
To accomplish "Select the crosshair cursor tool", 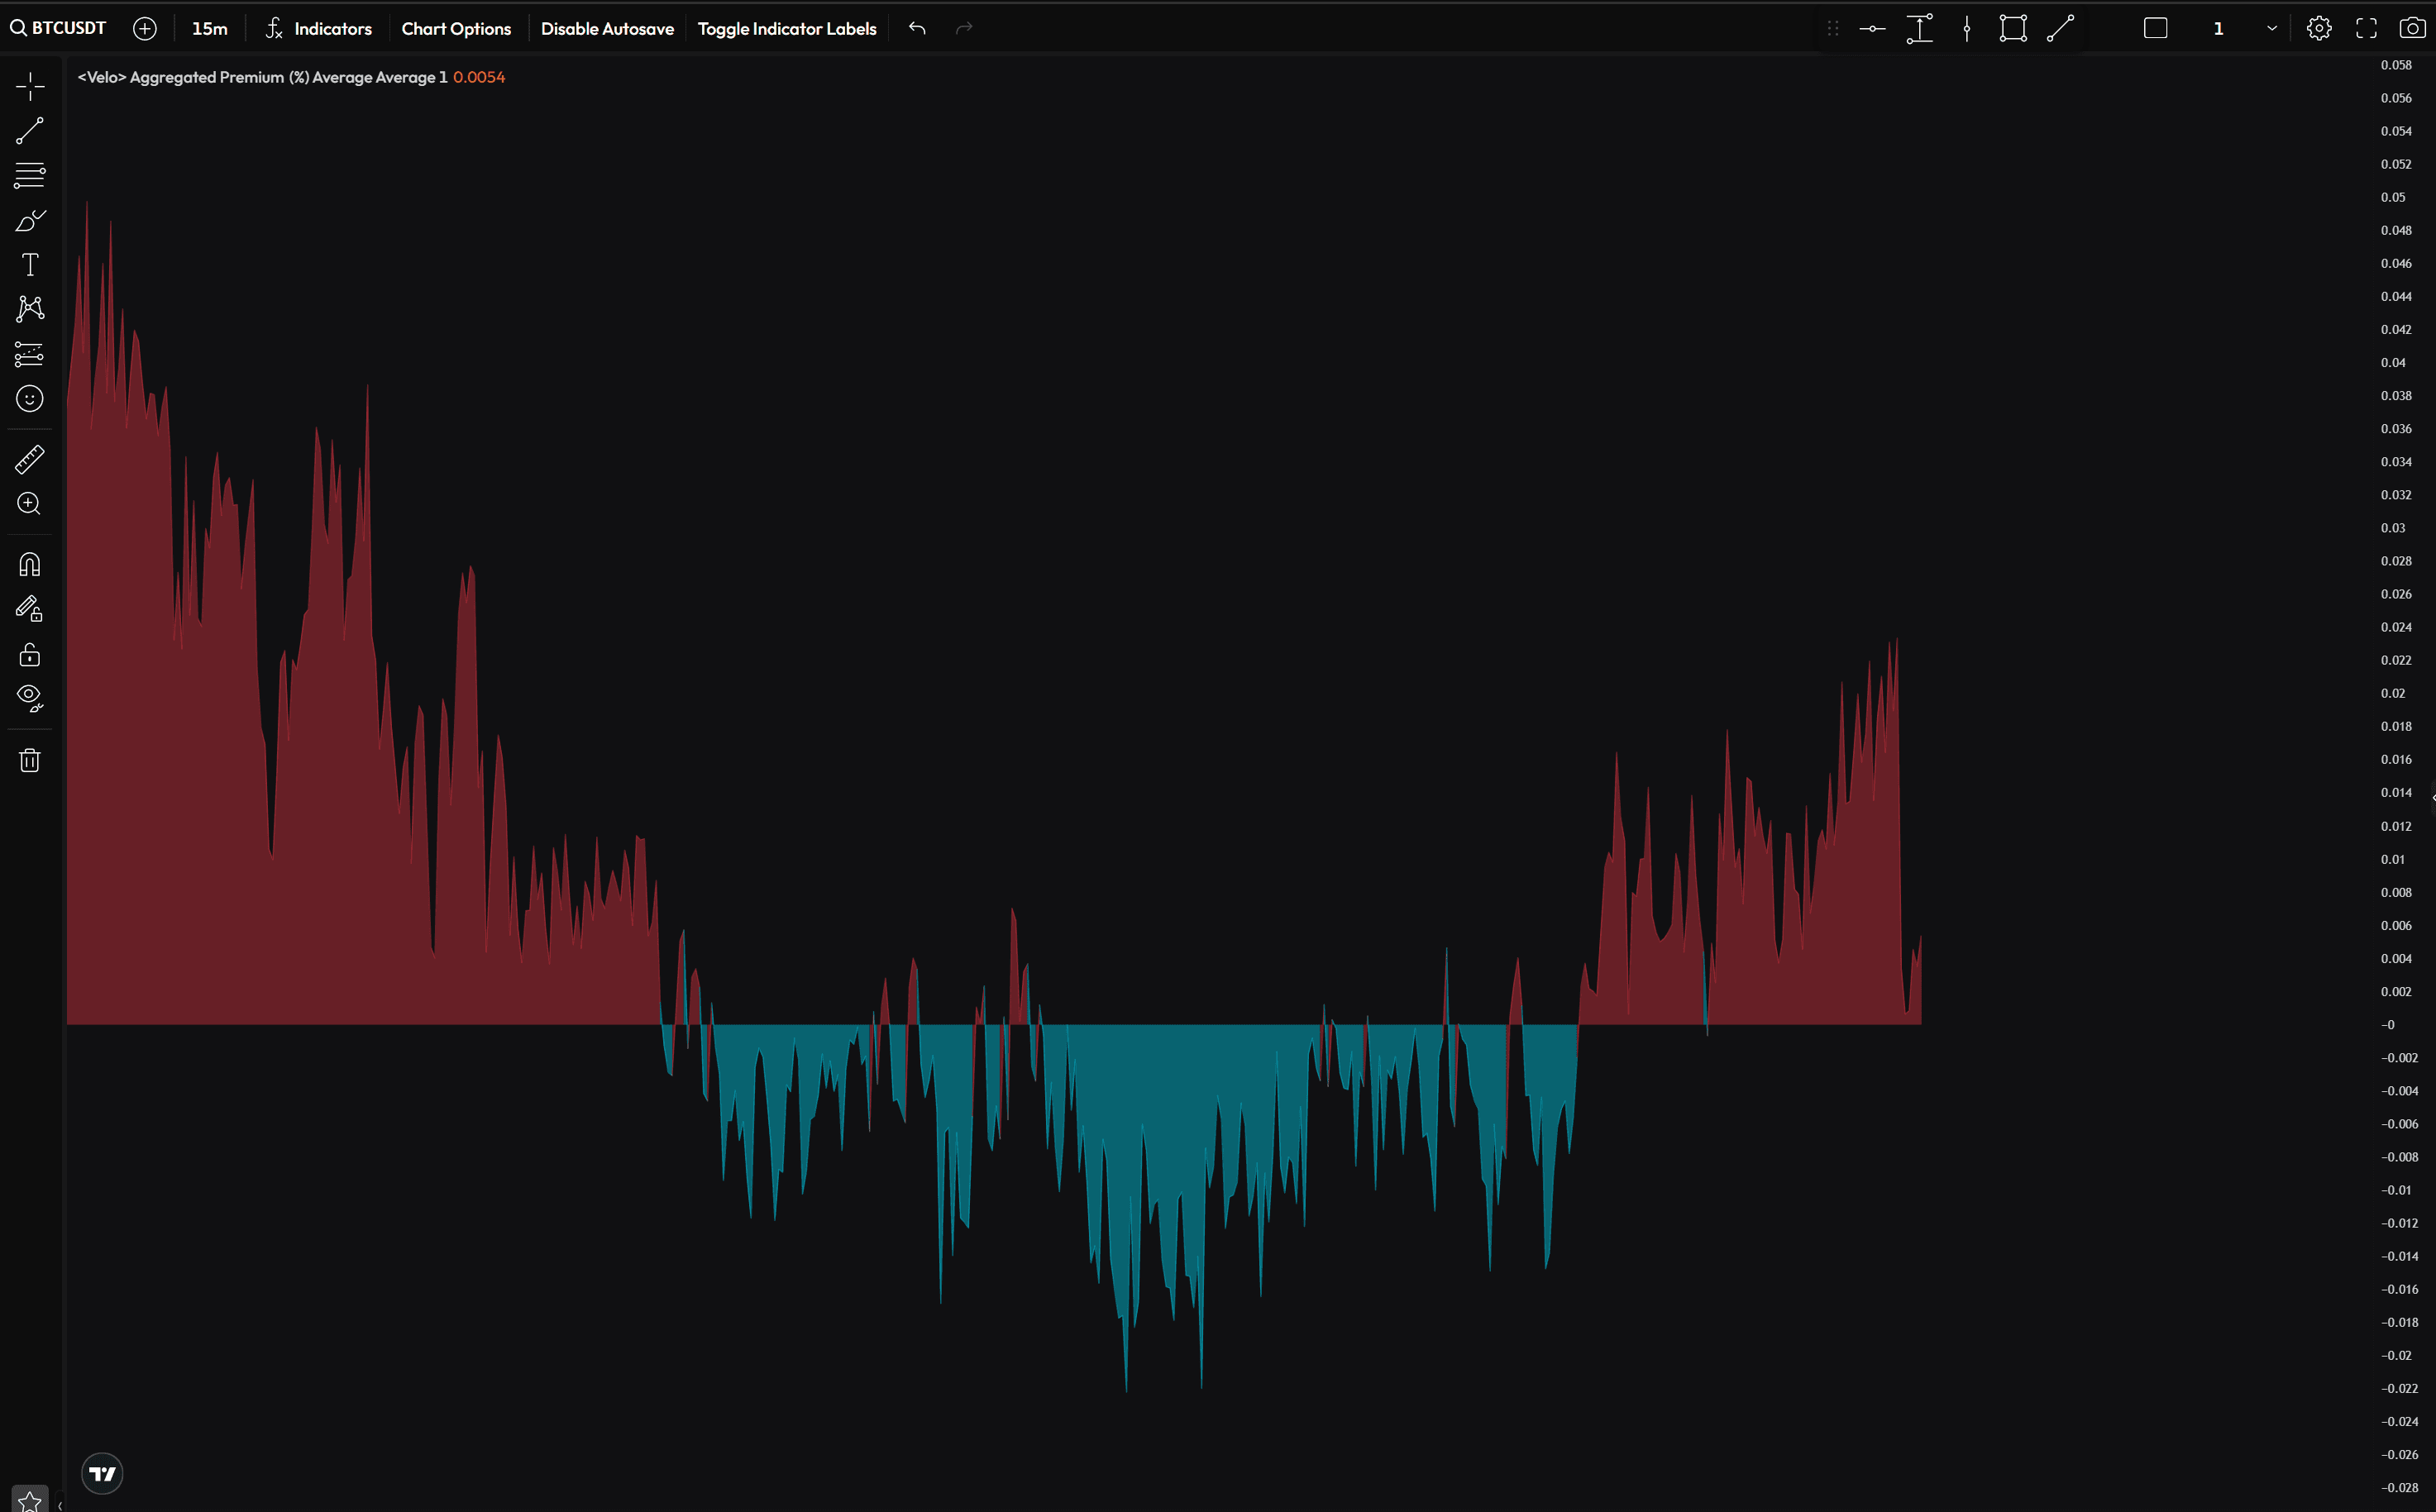I will tap(30, 87).
